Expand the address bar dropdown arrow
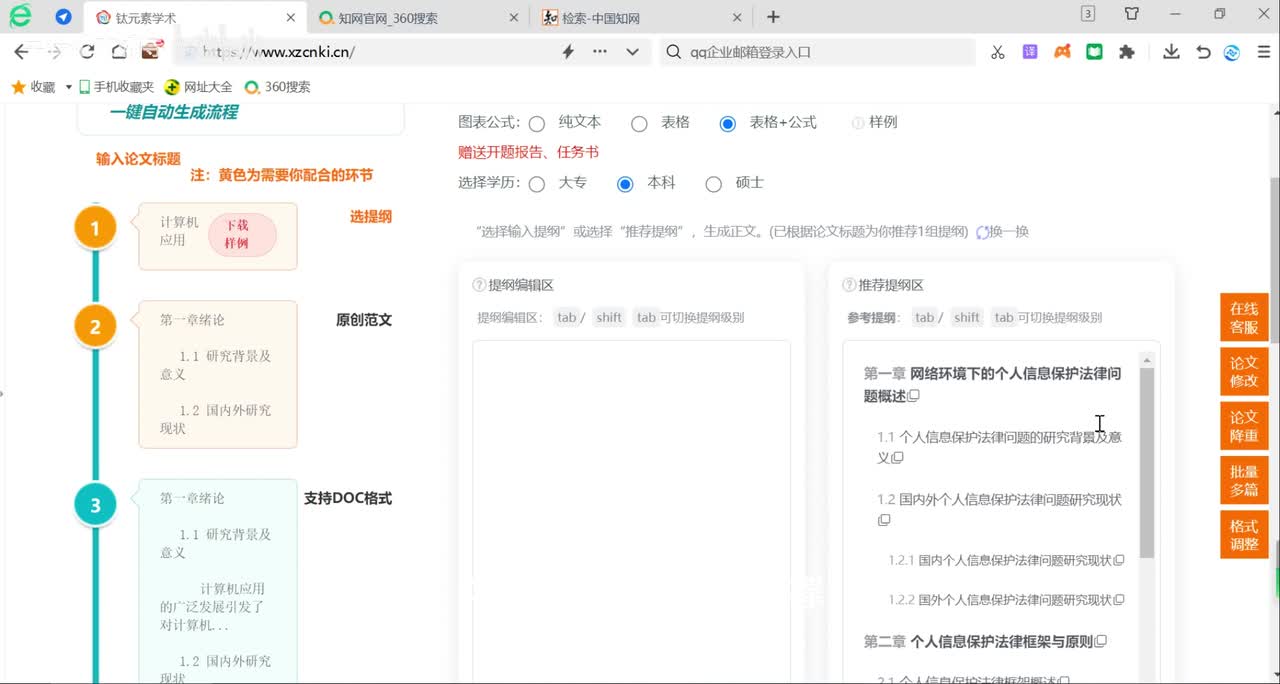Image resolution: width=1280 pixels, height=684 pixels. [x=632, y=52]
